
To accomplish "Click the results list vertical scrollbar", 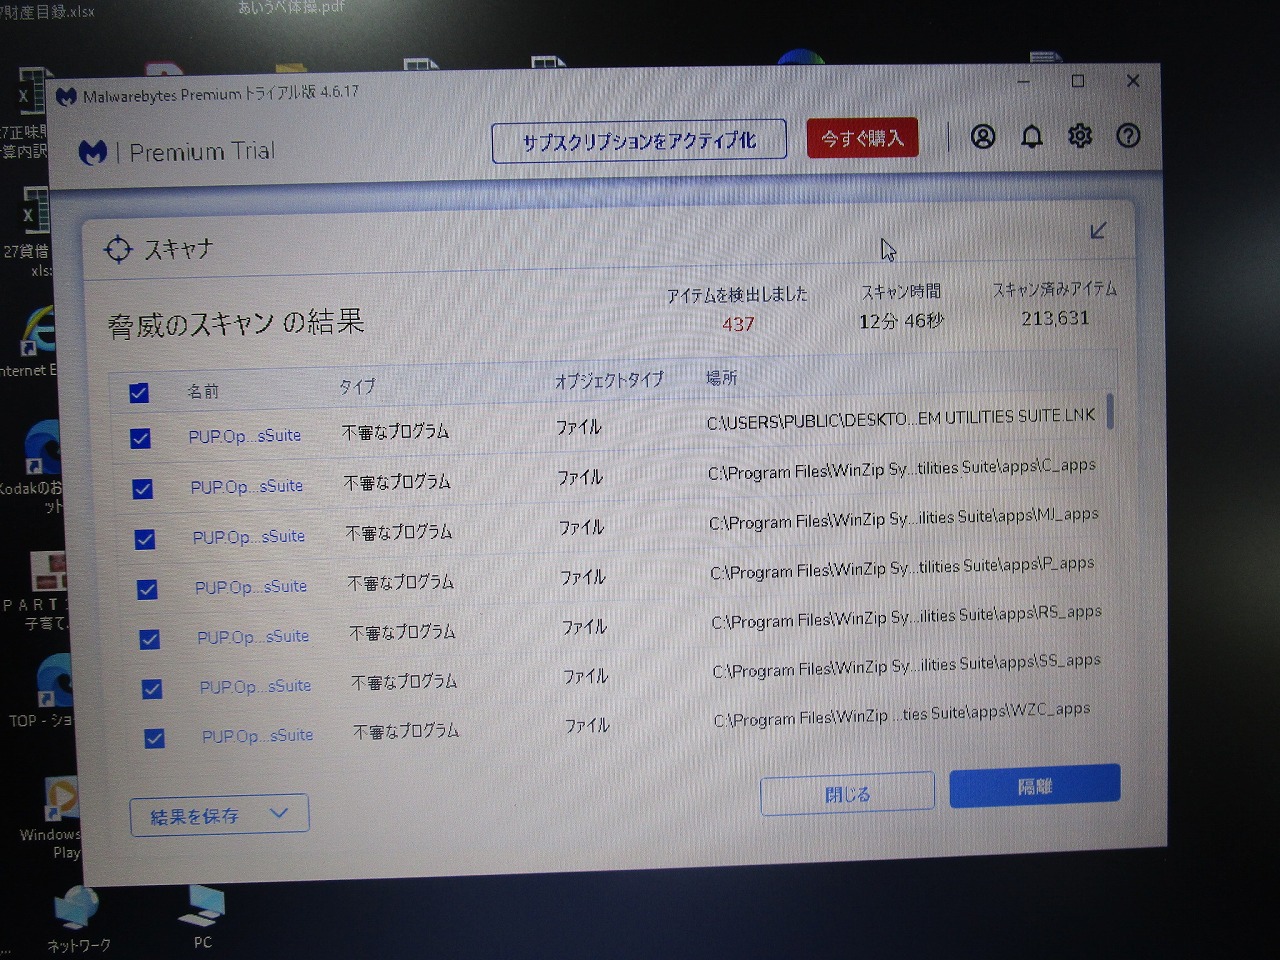I will [x=1111, y=411].
